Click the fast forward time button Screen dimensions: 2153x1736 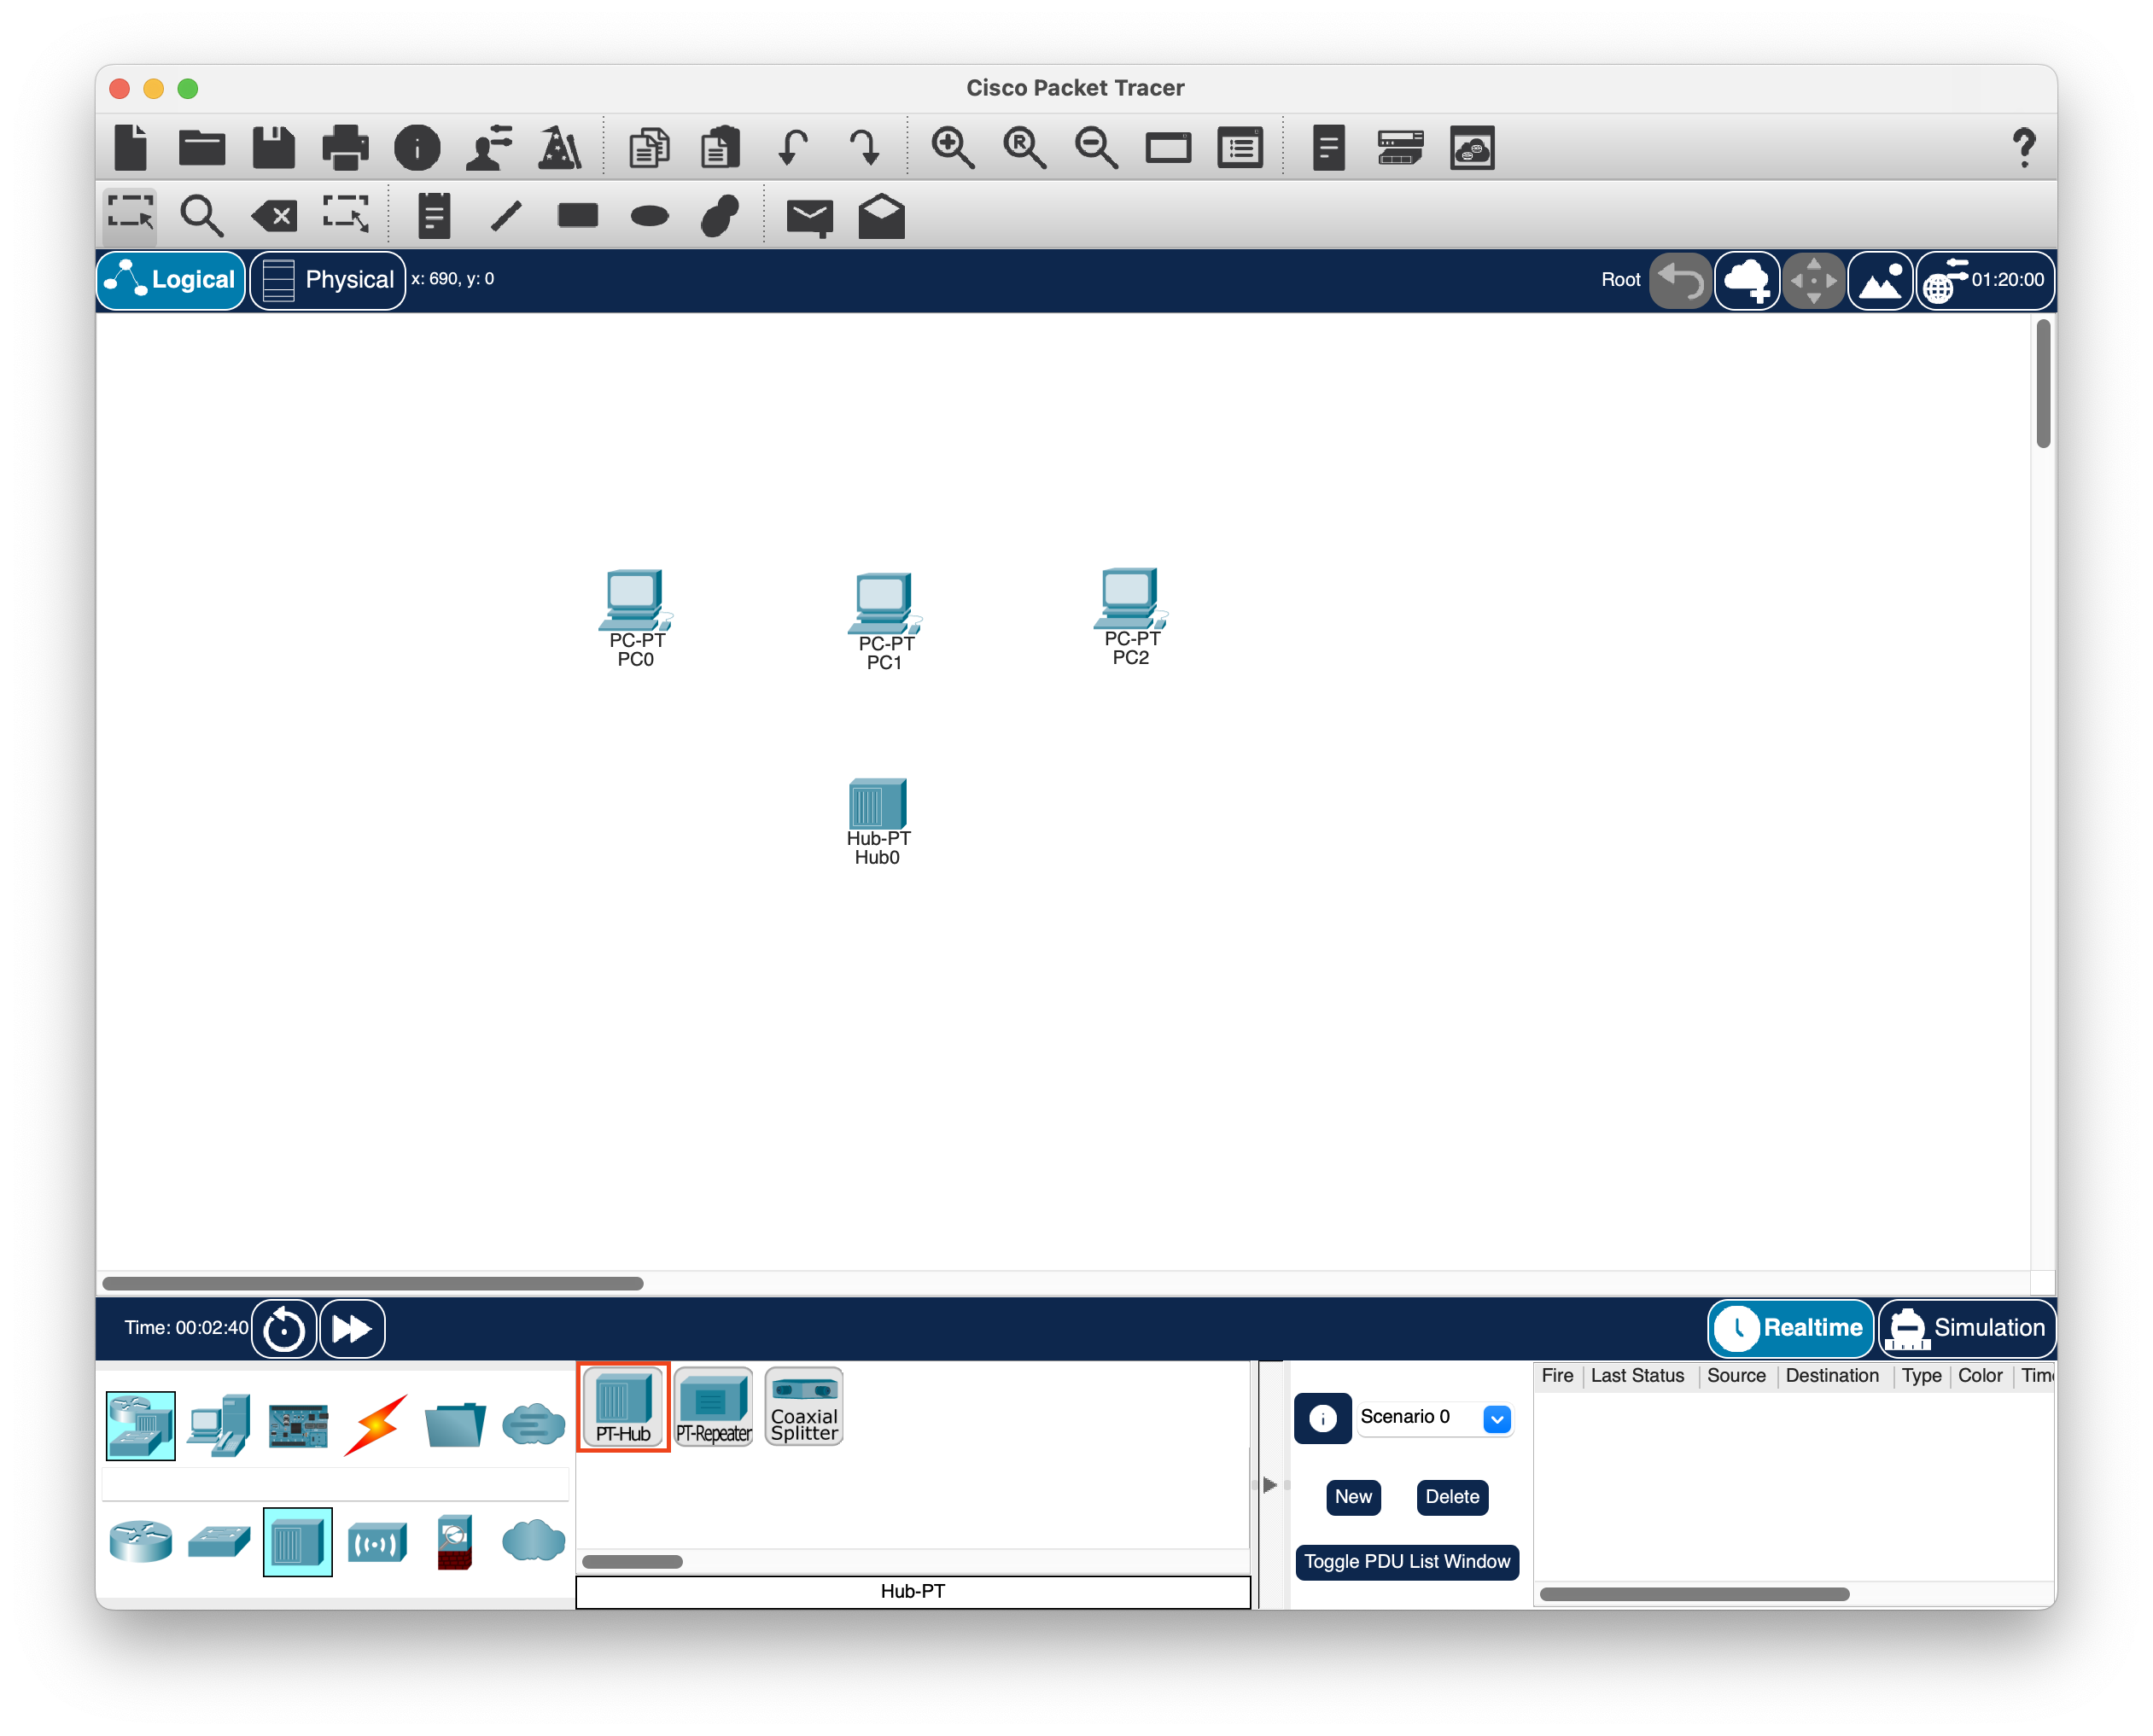(x=352, y=1329)
